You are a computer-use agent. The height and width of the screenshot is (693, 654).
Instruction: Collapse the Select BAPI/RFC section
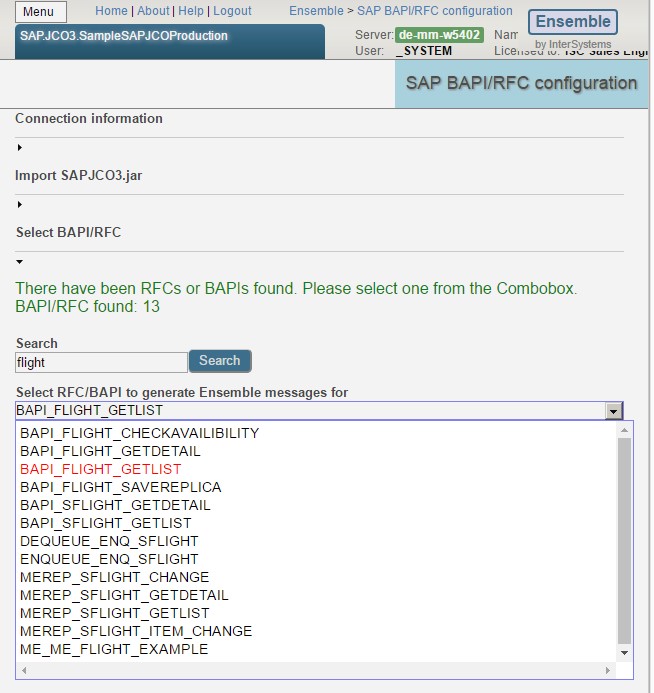coord(19,262)
